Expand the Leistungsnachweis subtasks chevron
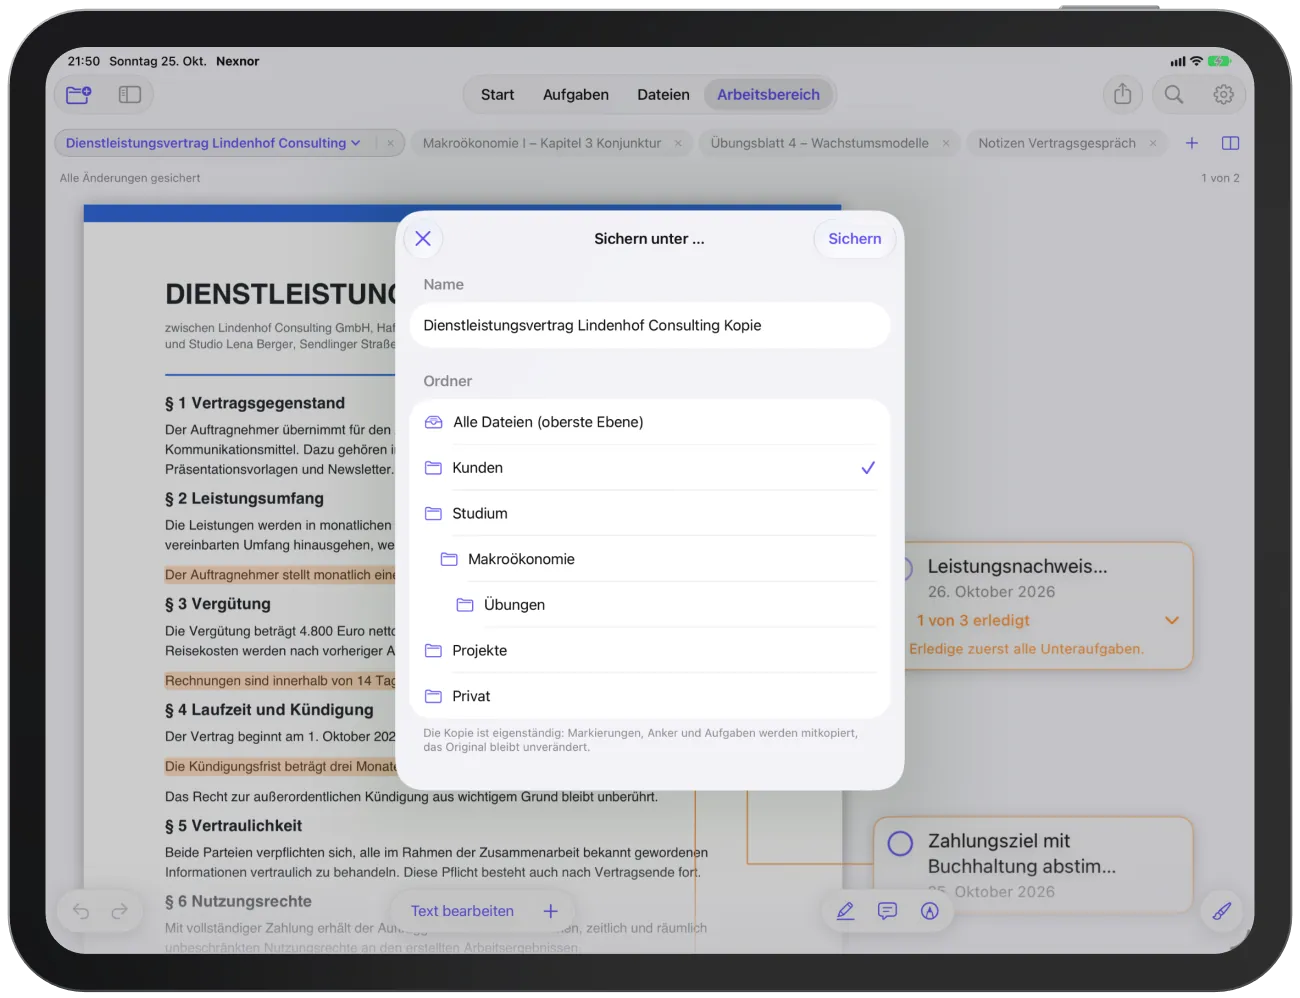1300x998 pixels. (1172, 620)
